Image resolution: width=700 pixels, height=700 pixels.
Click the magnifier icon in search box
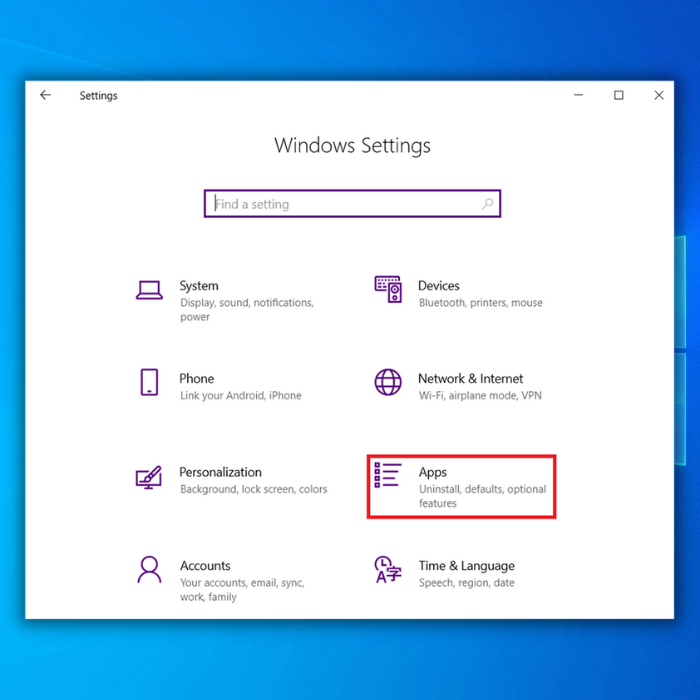click(488, 204)
